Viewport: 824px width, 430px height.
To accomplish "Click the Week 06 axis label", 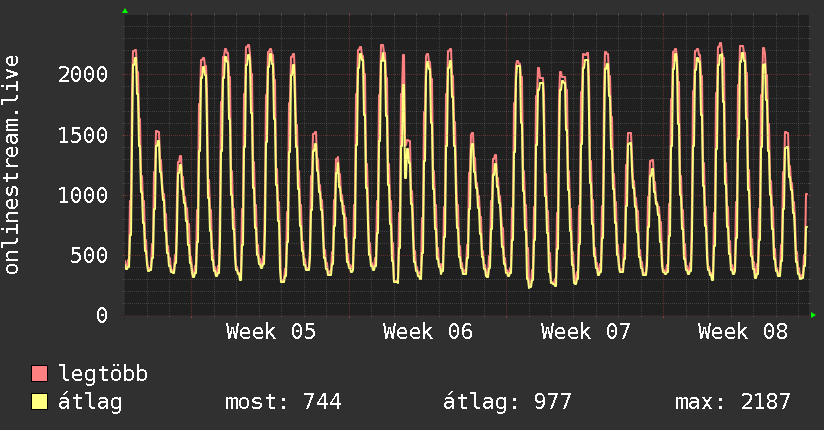I will [x=428, y=332].
